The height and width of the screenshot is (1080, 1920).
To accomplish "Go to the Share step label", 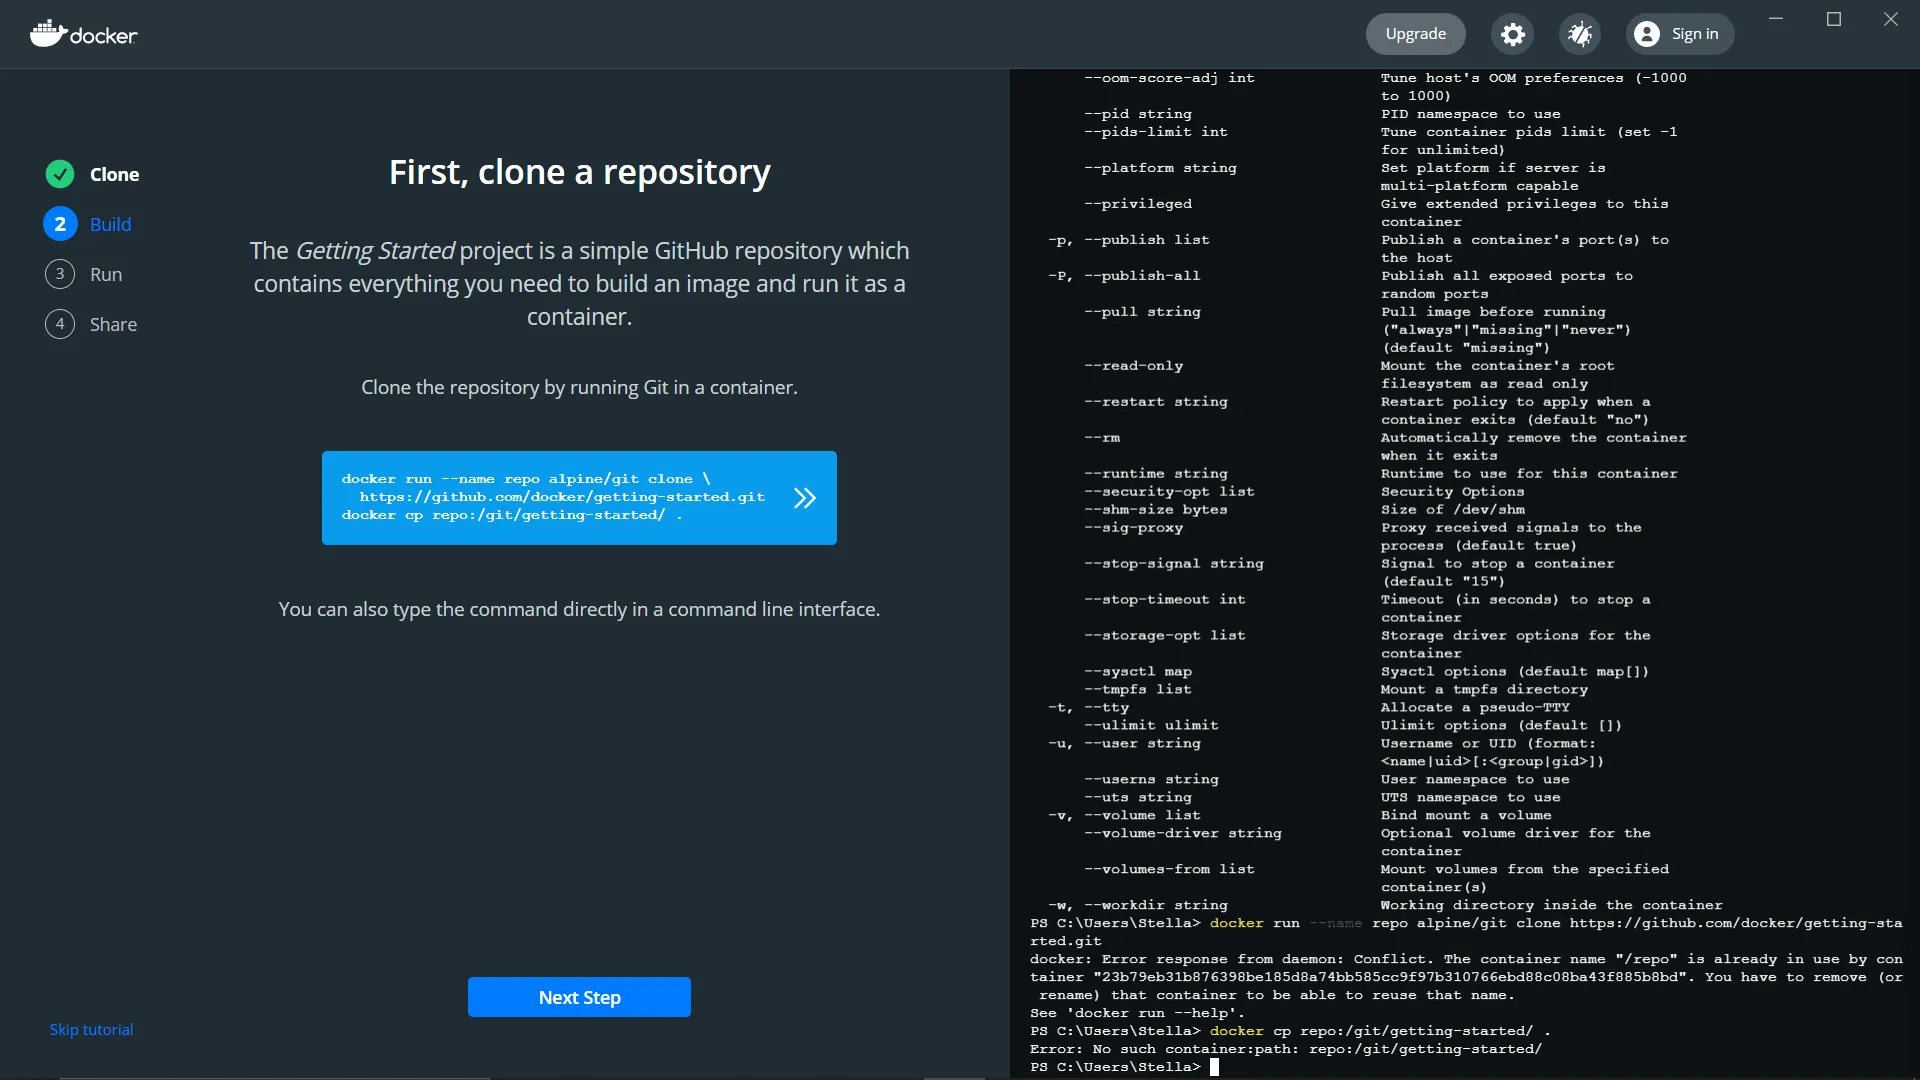I will point(113,324).
